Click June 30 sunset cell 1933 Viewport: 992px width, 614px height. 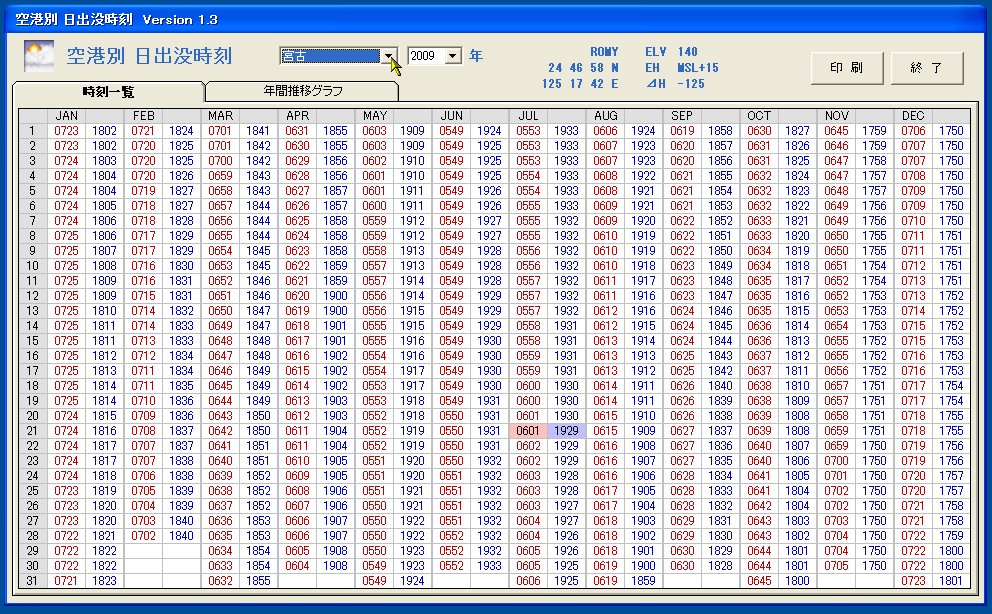click(490, 566)
